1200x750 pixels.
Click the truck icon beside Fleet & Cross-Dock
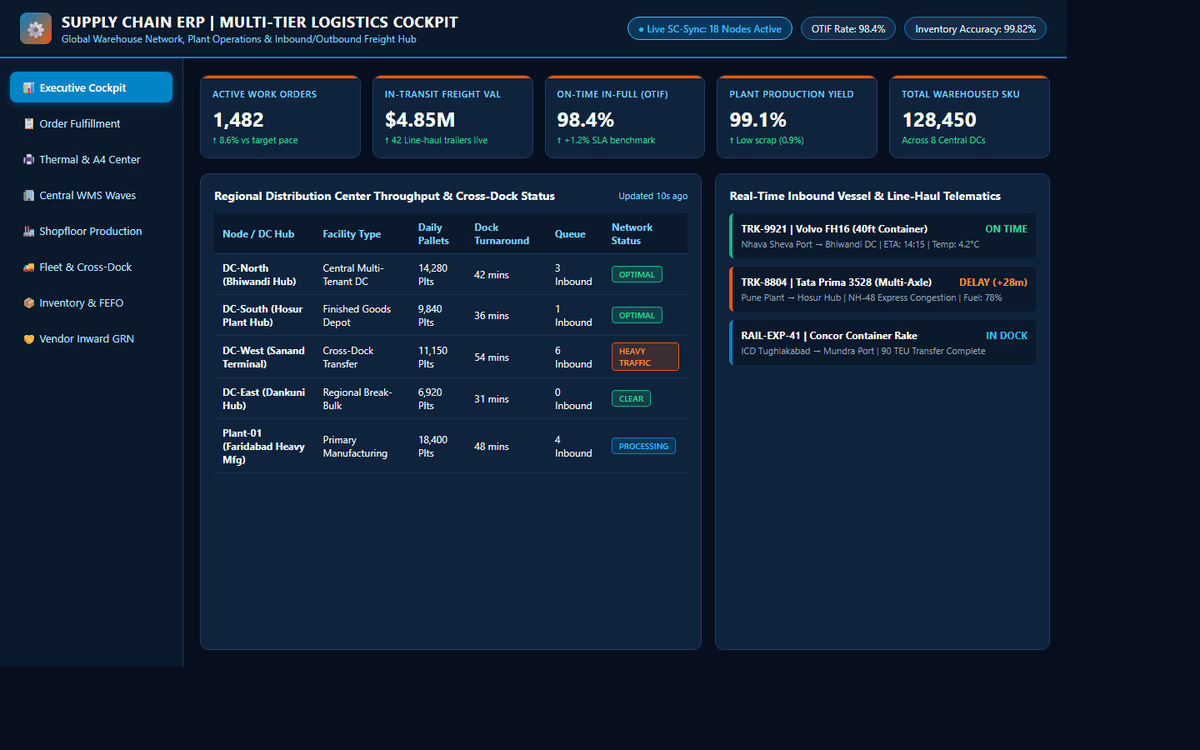point(29,268)
